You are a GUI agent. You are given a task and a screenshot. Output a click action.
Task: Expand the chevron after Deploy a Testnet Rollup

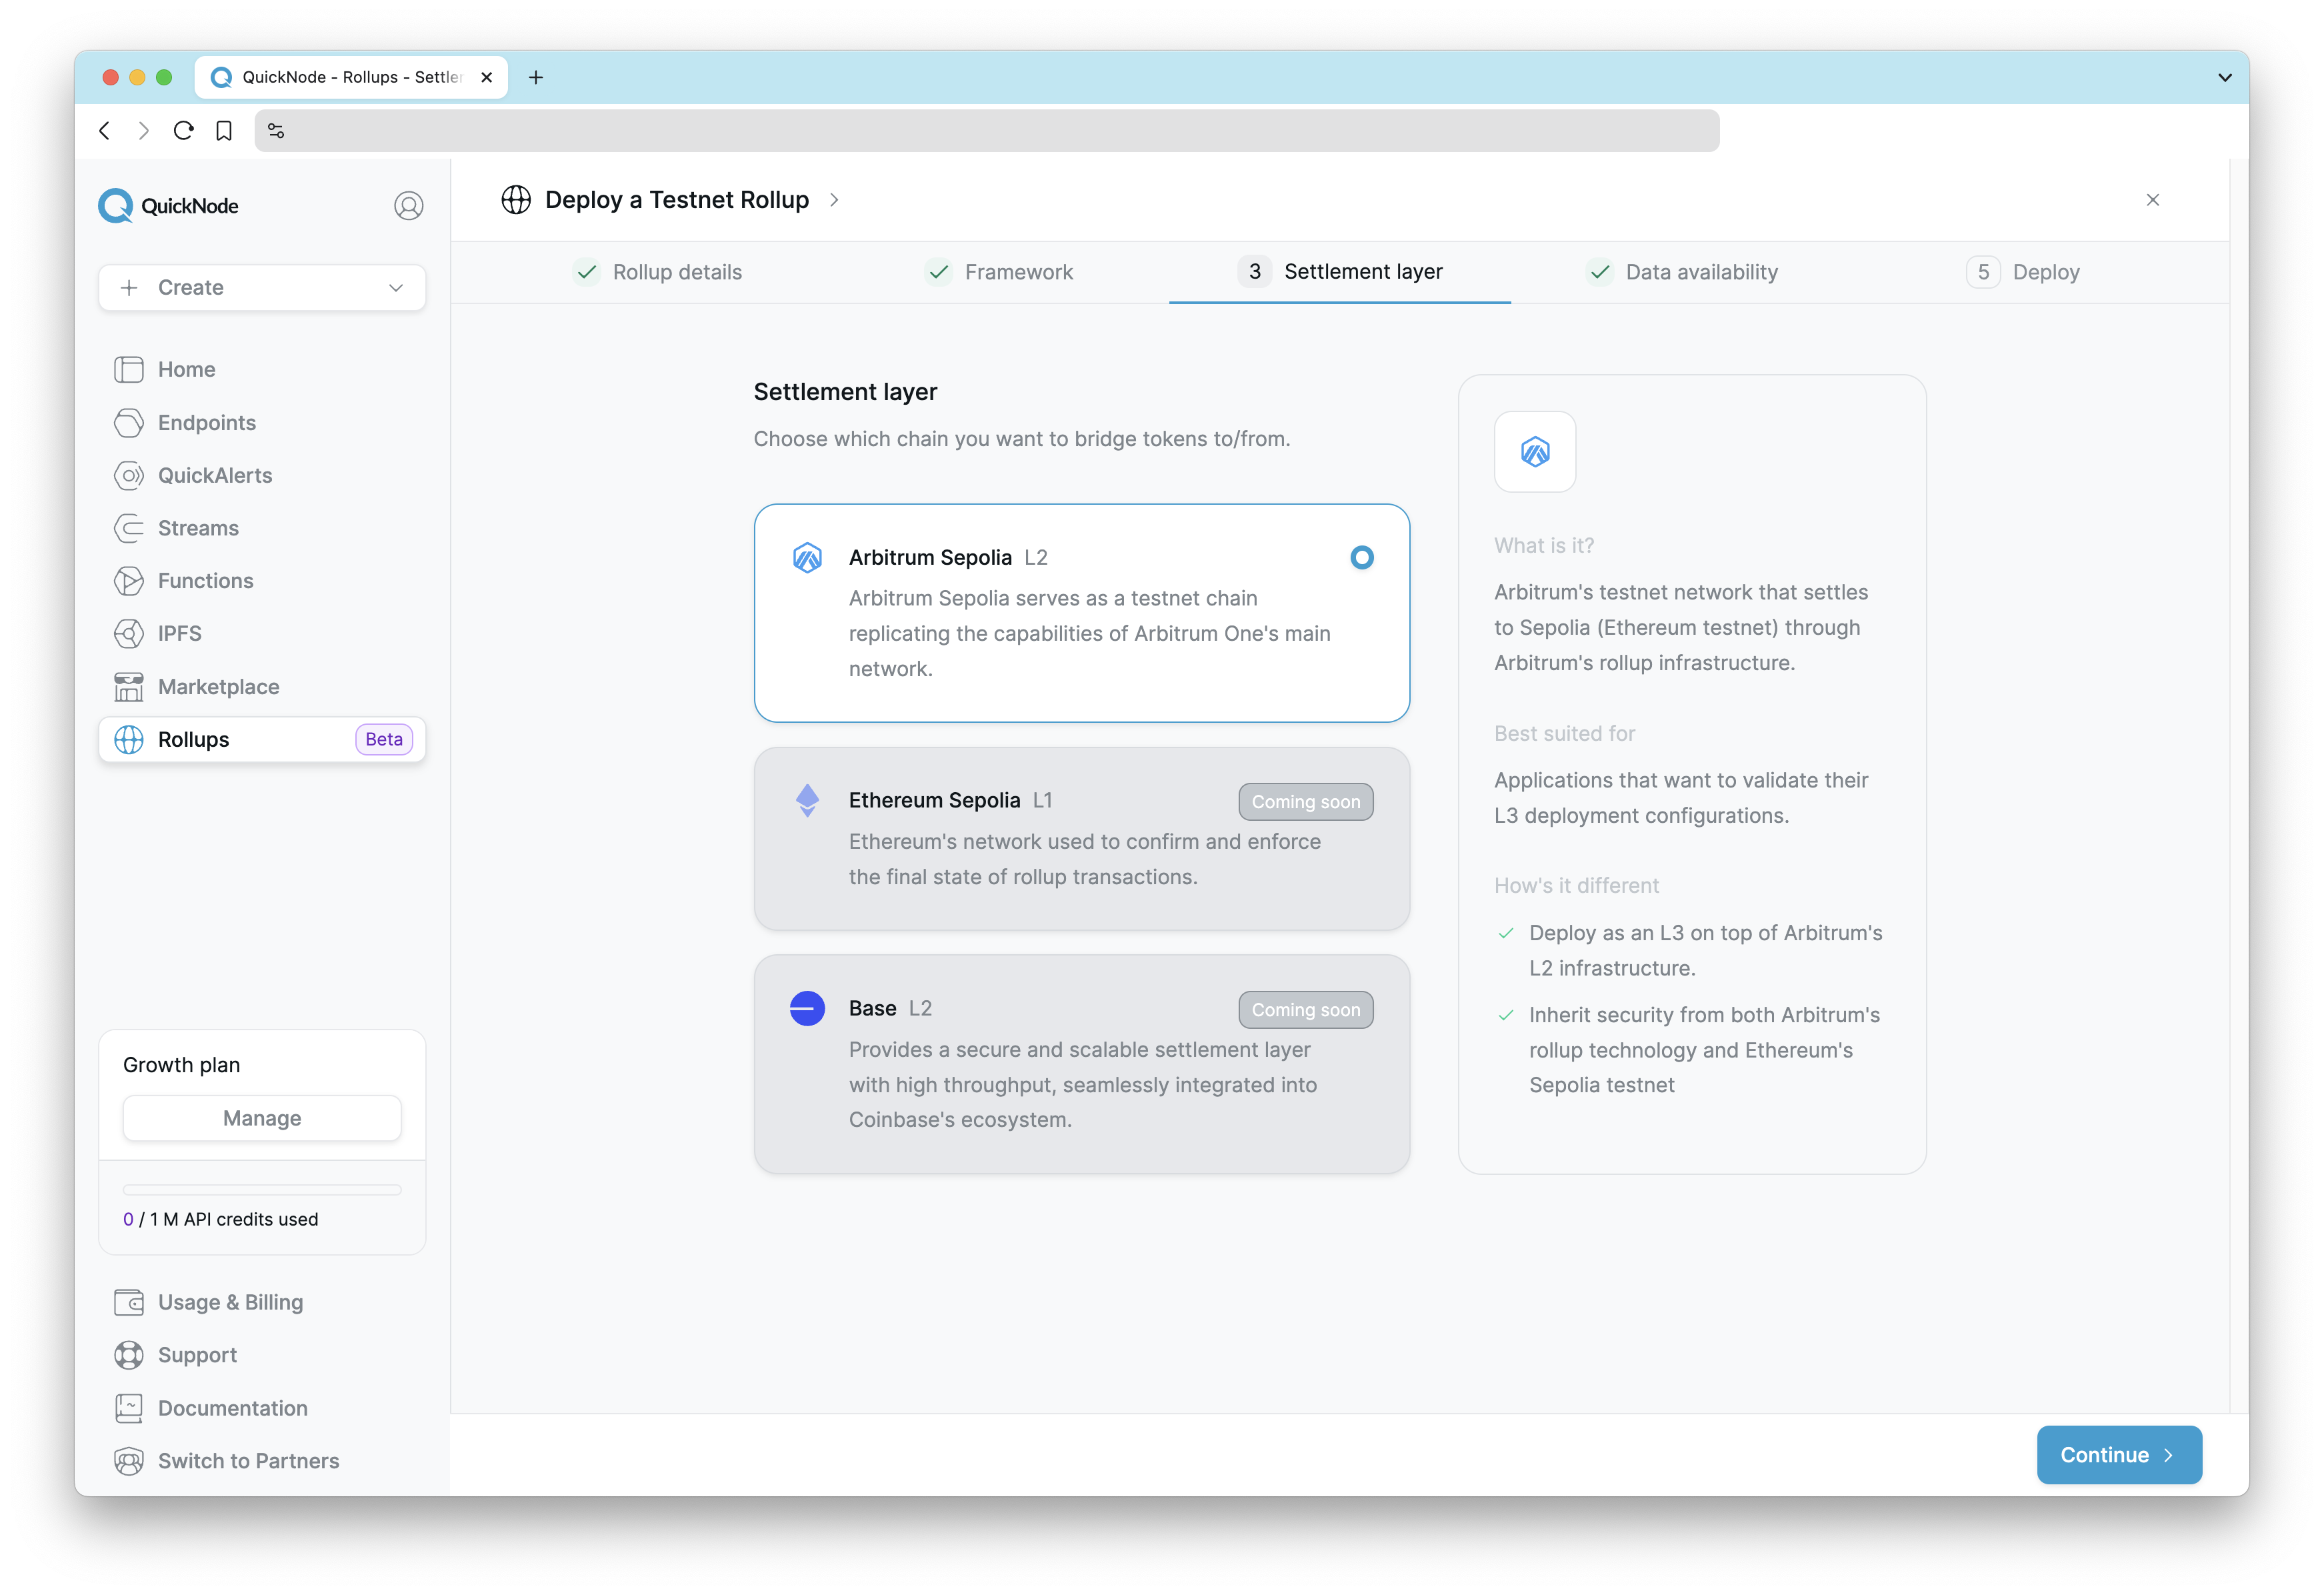834,200
